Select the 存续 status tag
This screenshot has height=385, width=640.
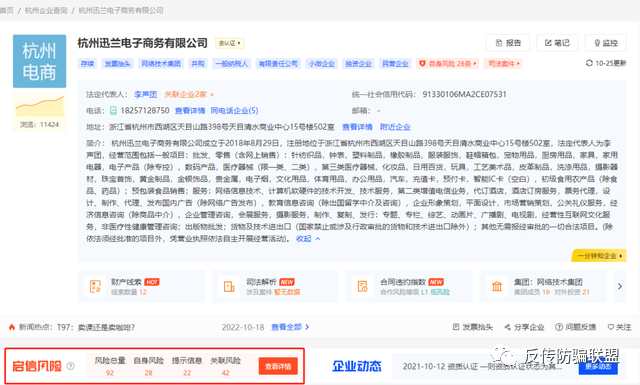(x=87, y=64)
